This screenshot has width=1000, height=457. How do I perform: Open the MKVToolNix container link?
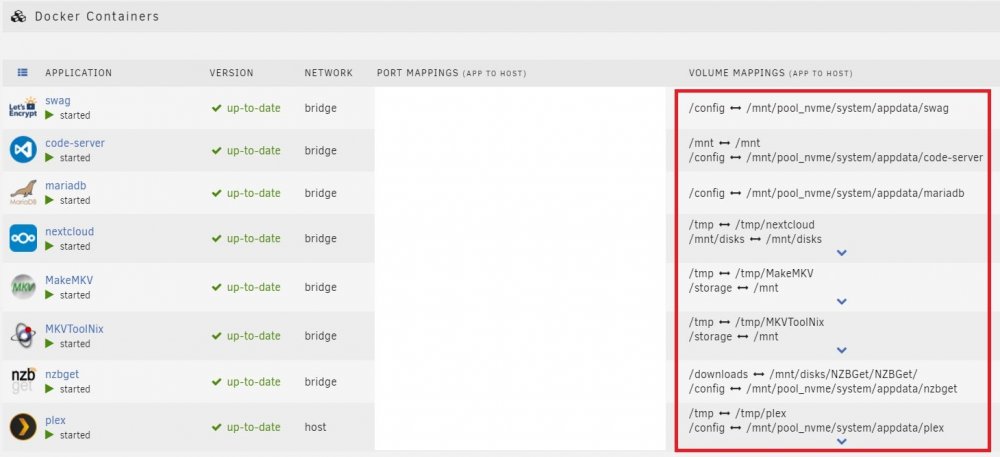point(74,329)
